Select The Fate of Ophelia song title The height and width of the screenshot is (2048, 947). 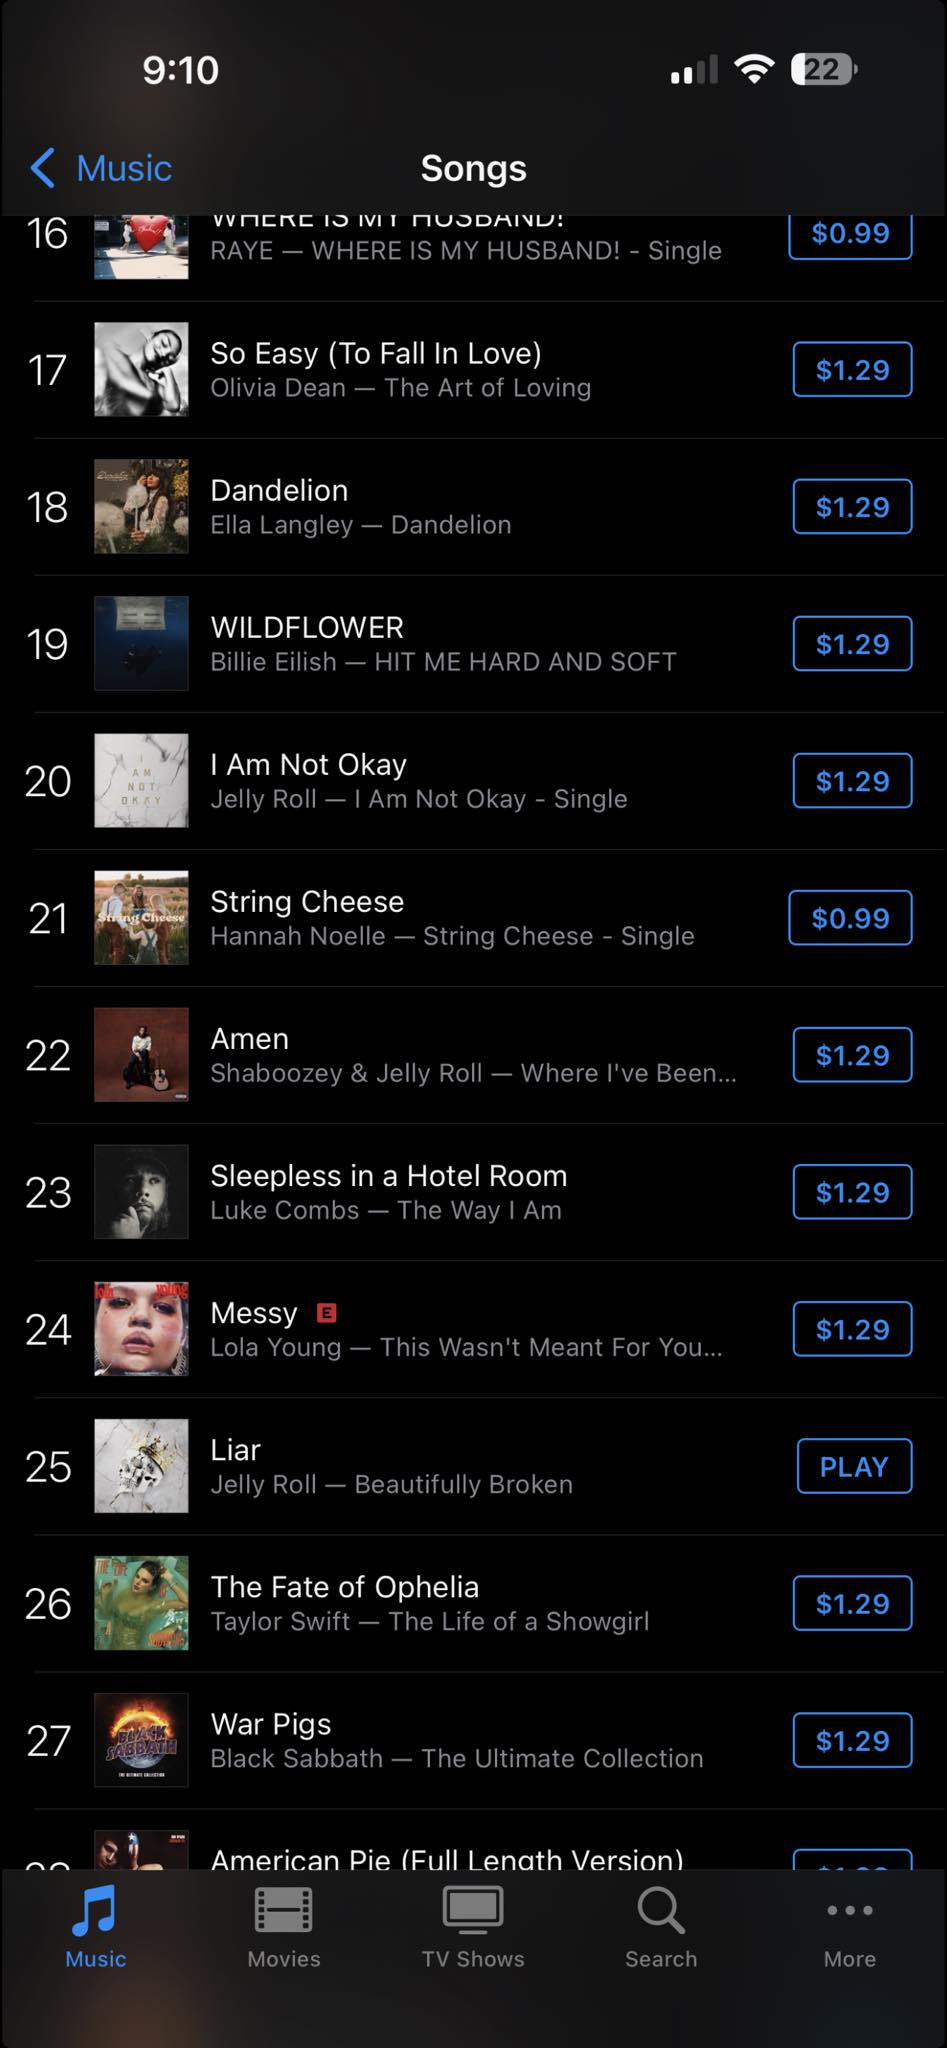344,1587
